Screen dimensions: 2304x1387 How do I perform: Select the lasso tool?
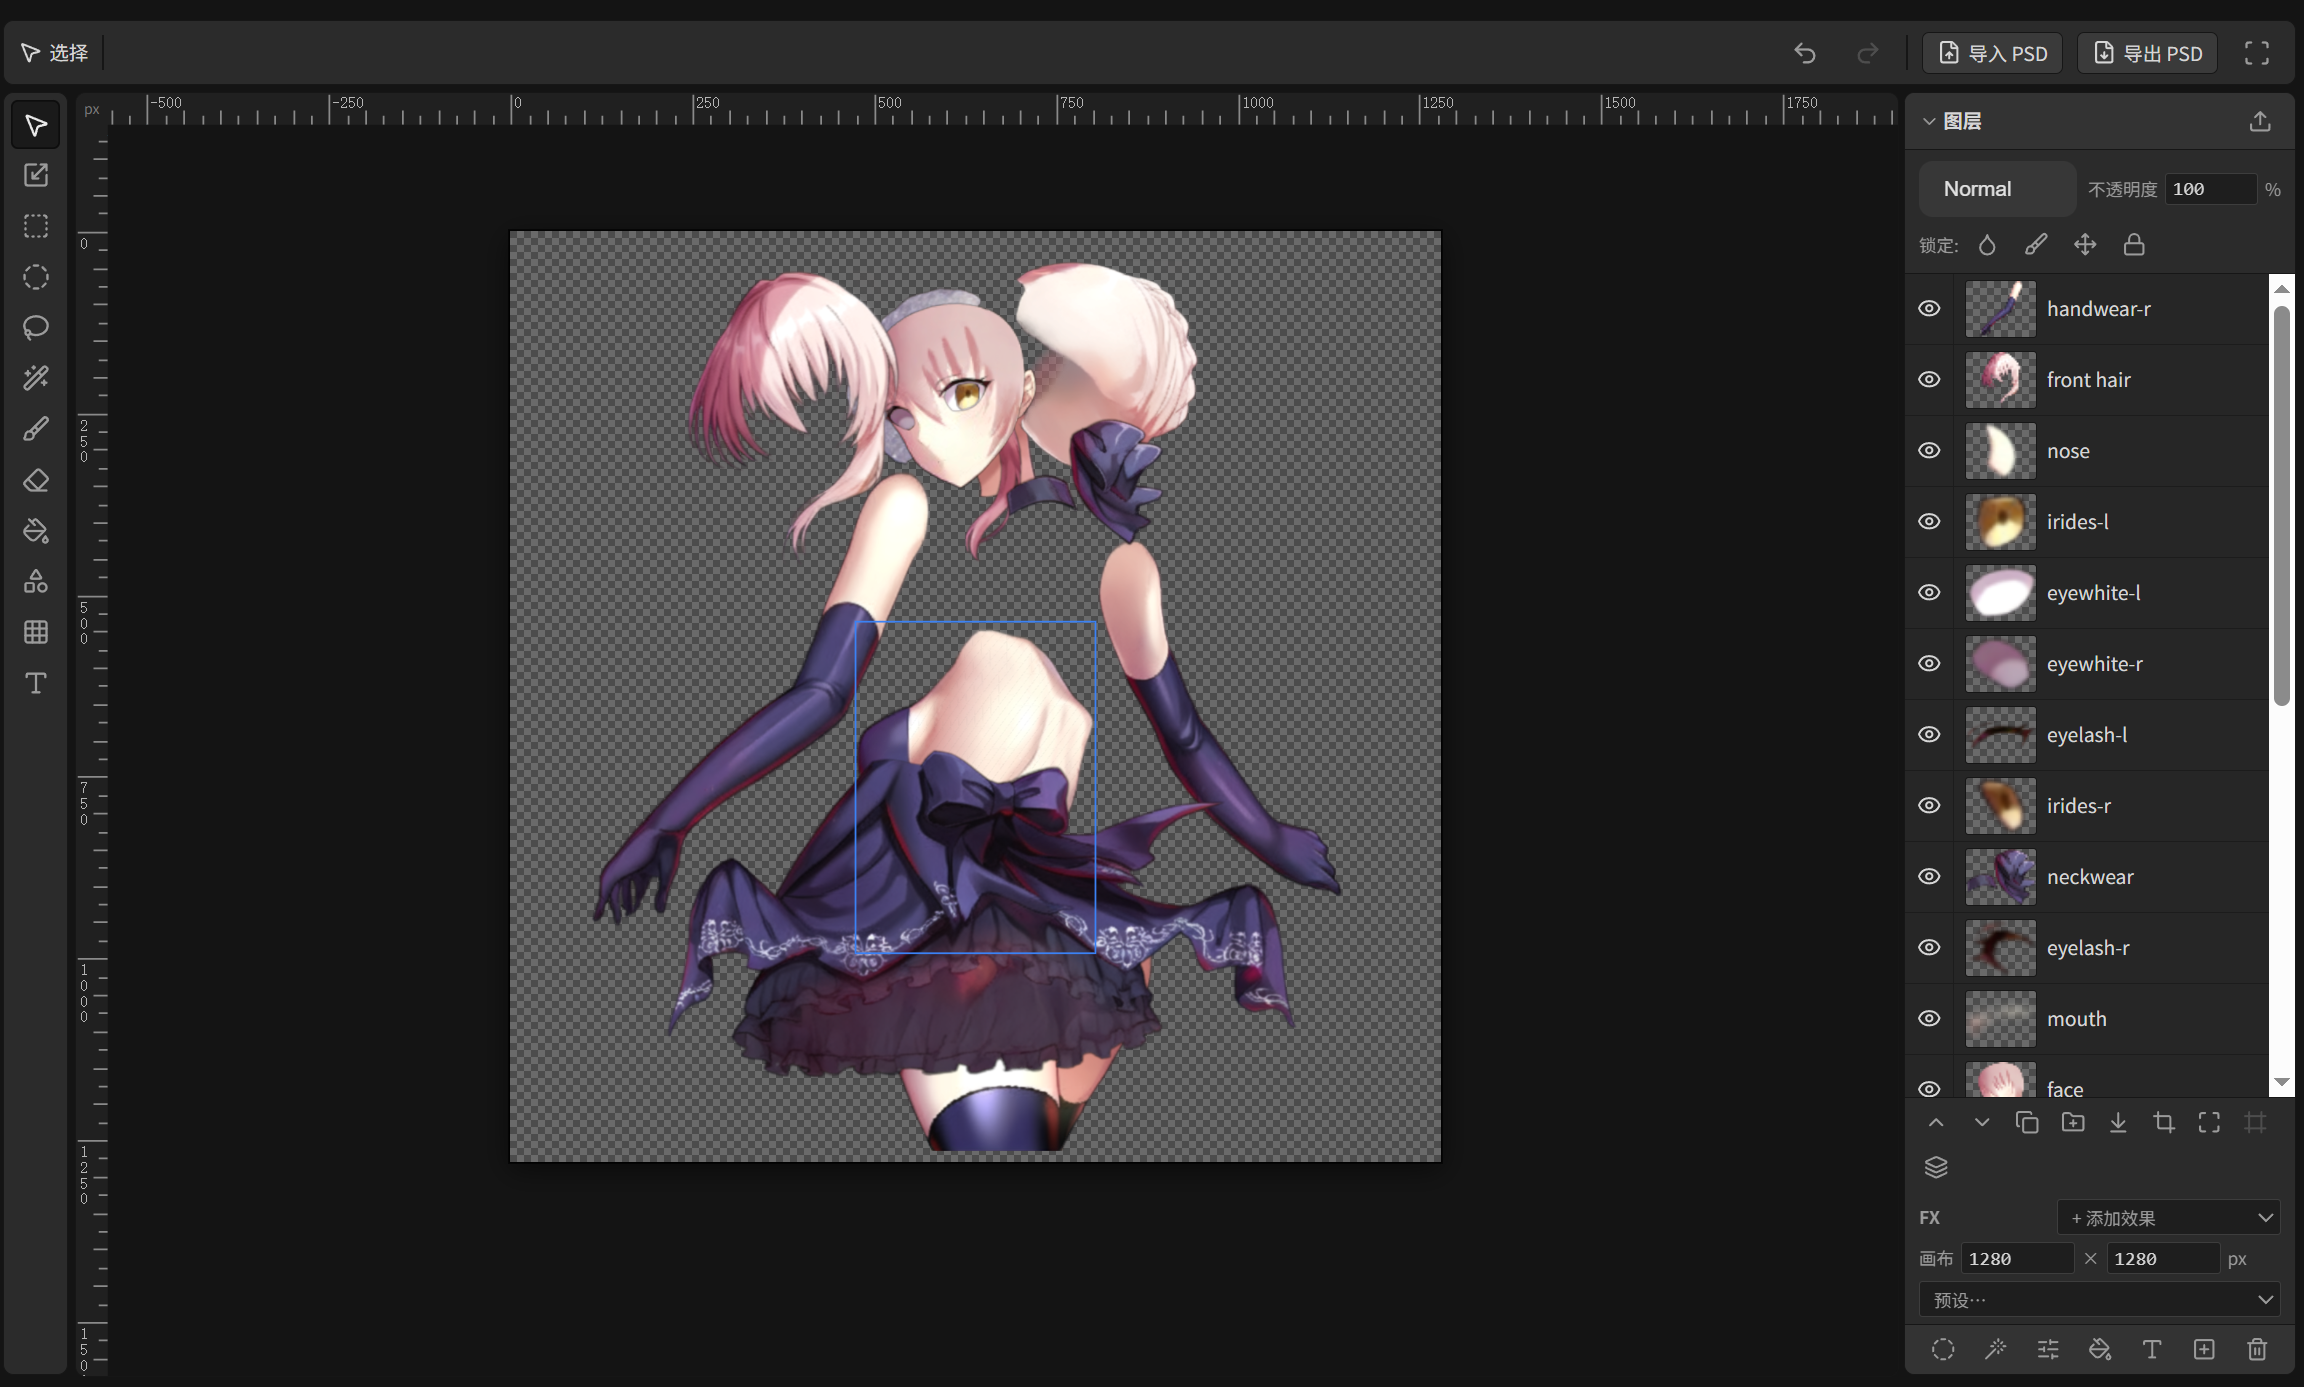(36, 327)
